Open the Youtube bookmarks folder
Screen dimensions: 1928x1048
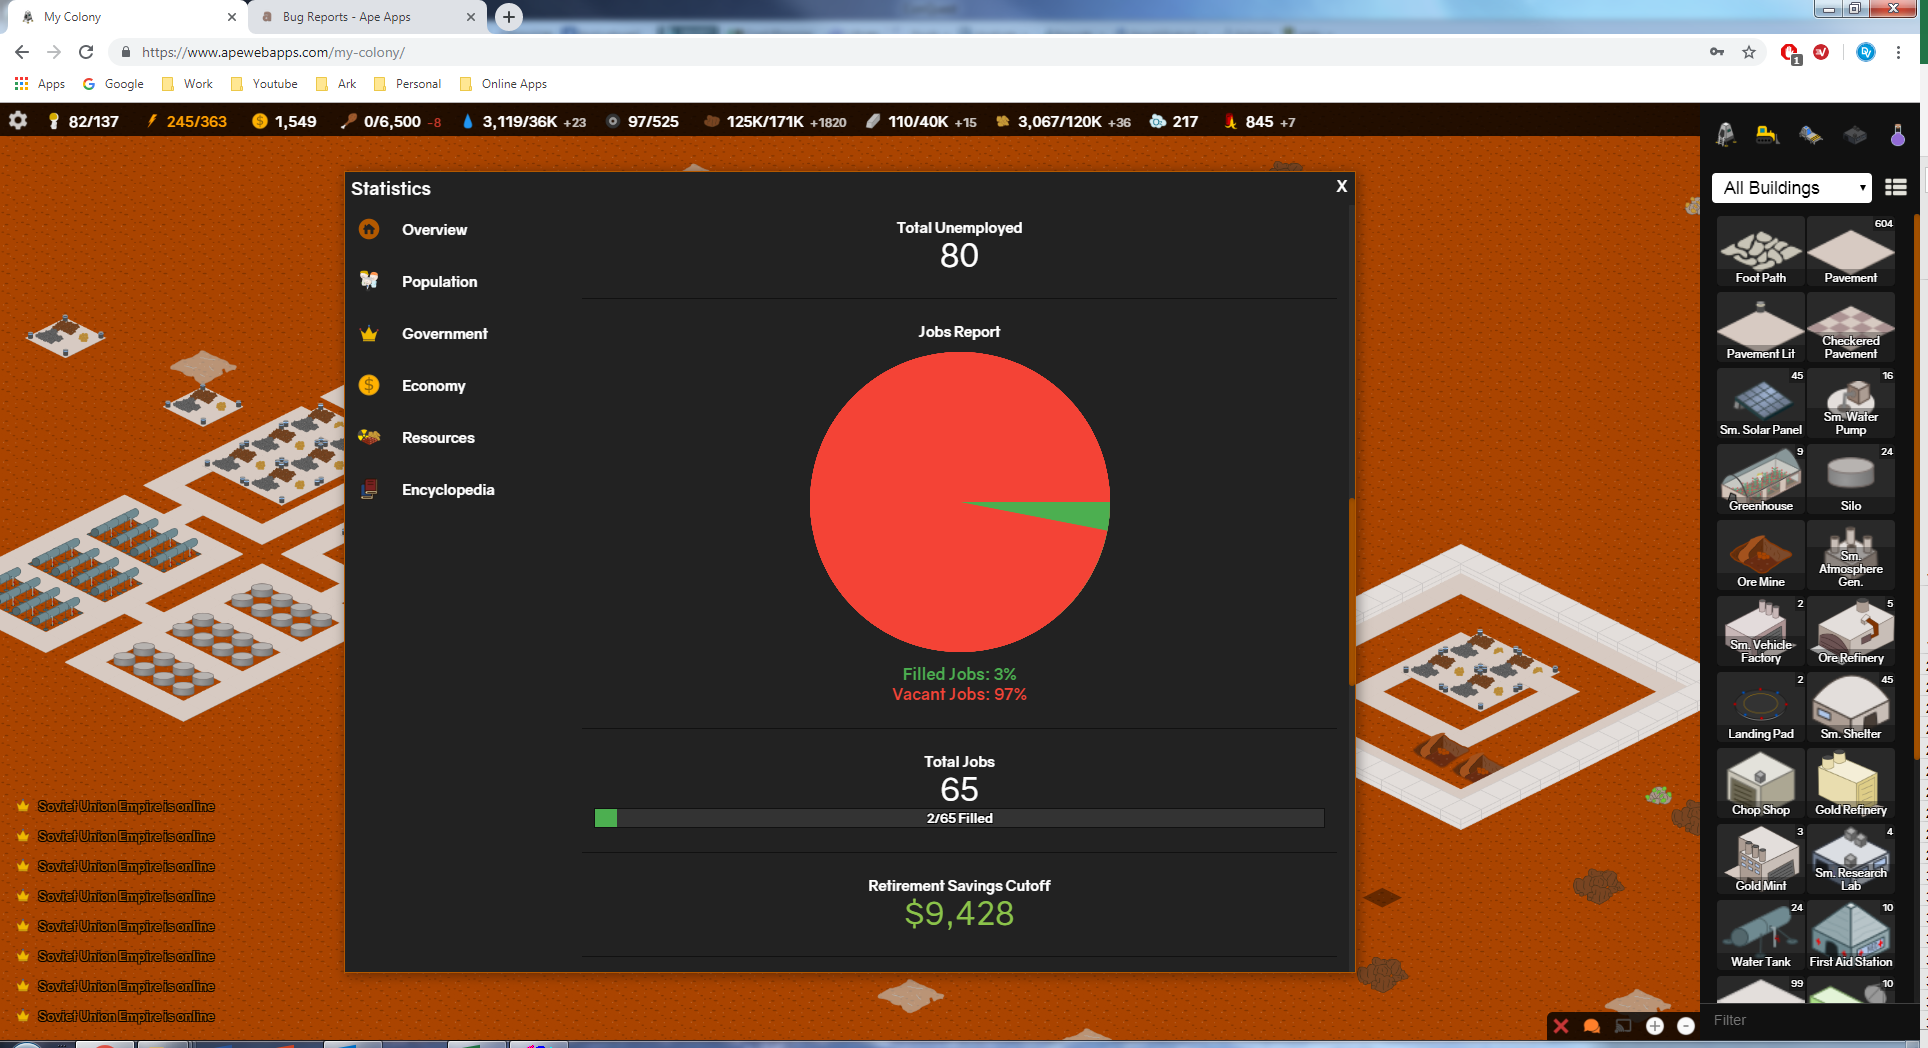[x=265, y=84]
